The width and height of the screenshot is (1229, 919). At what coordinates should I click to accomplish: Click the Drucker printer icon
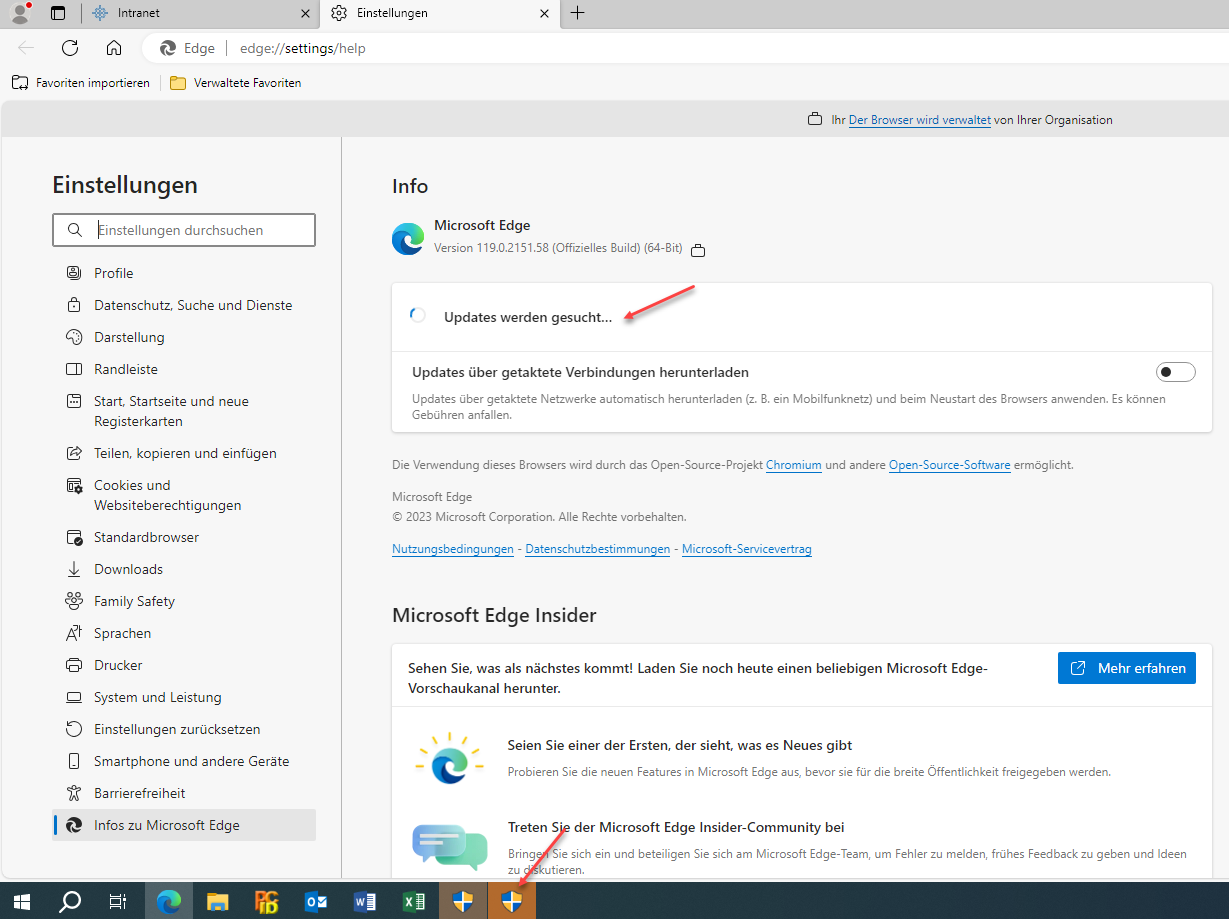click(x=74, y=665)
